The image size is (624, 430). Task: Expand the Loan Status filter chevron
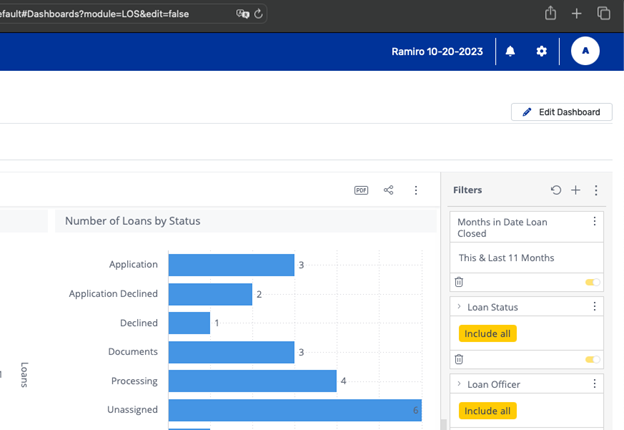tap(459, 307)
